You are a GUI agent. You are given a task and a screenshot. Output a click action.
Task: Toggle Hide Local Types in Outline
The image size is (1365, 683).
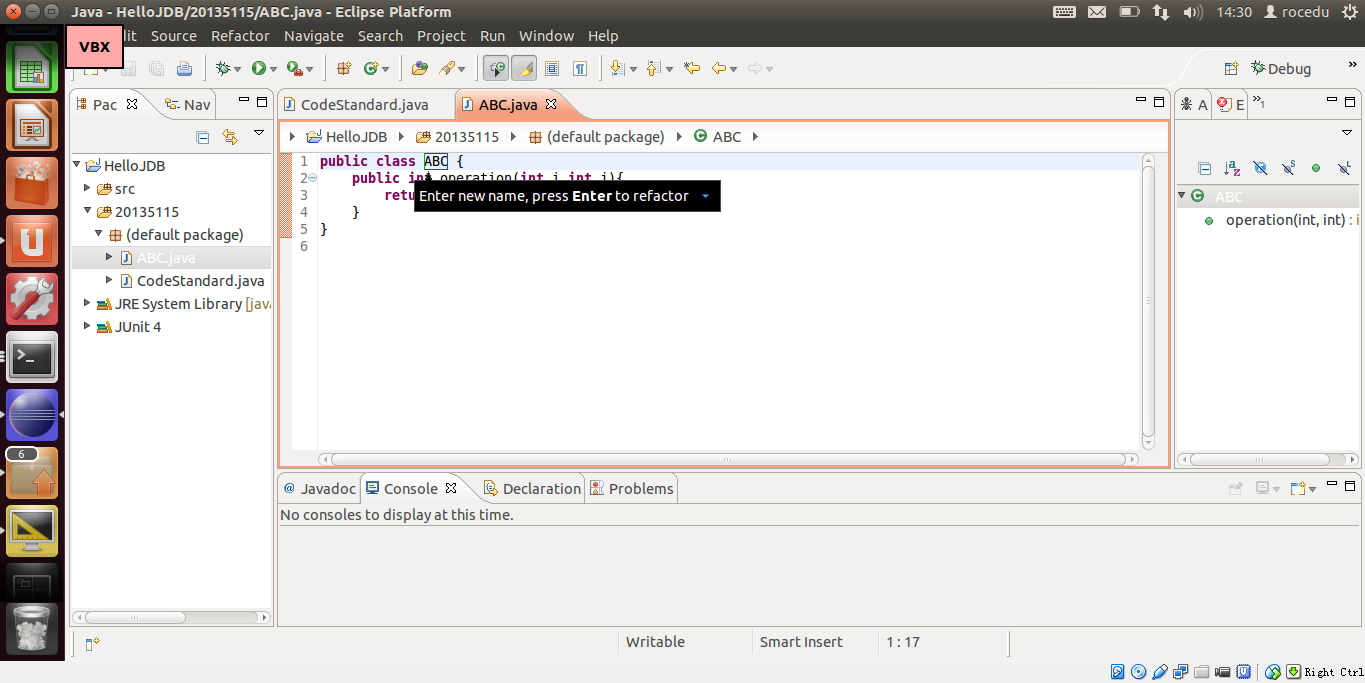[x=1344, y=169]
